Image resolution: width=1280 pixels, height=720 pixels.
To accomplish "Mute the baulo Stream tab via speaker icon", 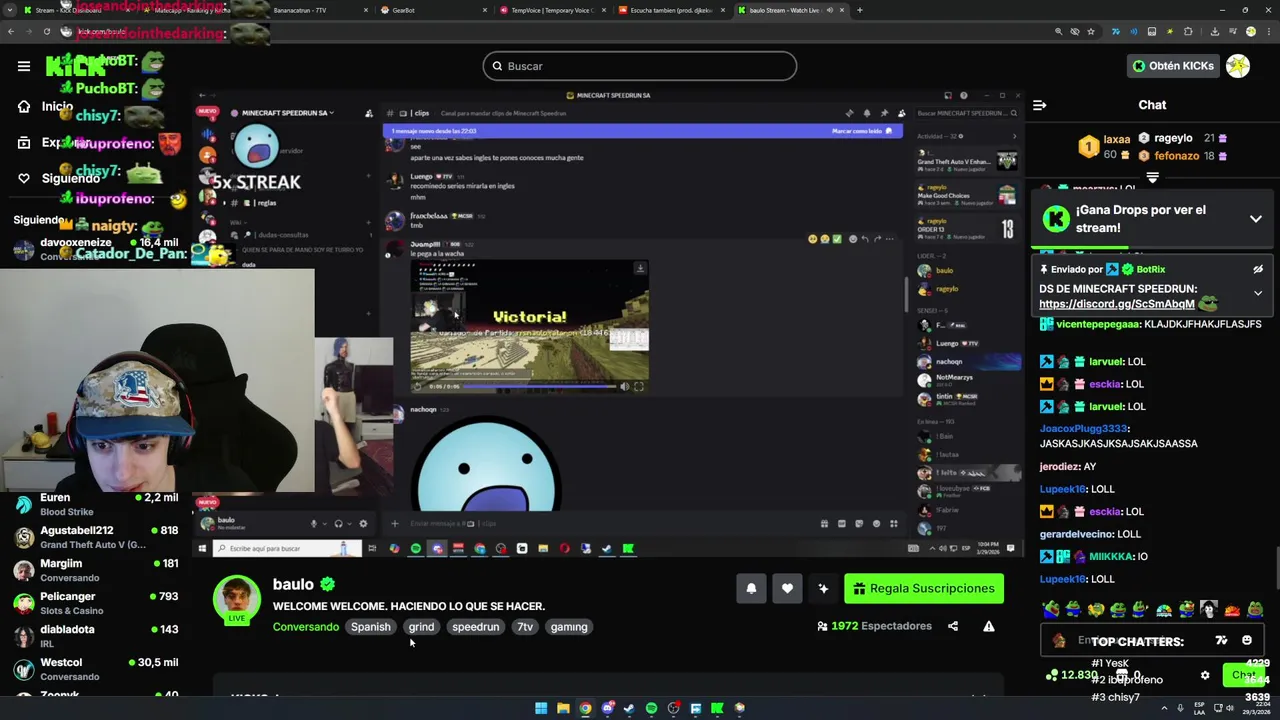I will click(829, 10).
